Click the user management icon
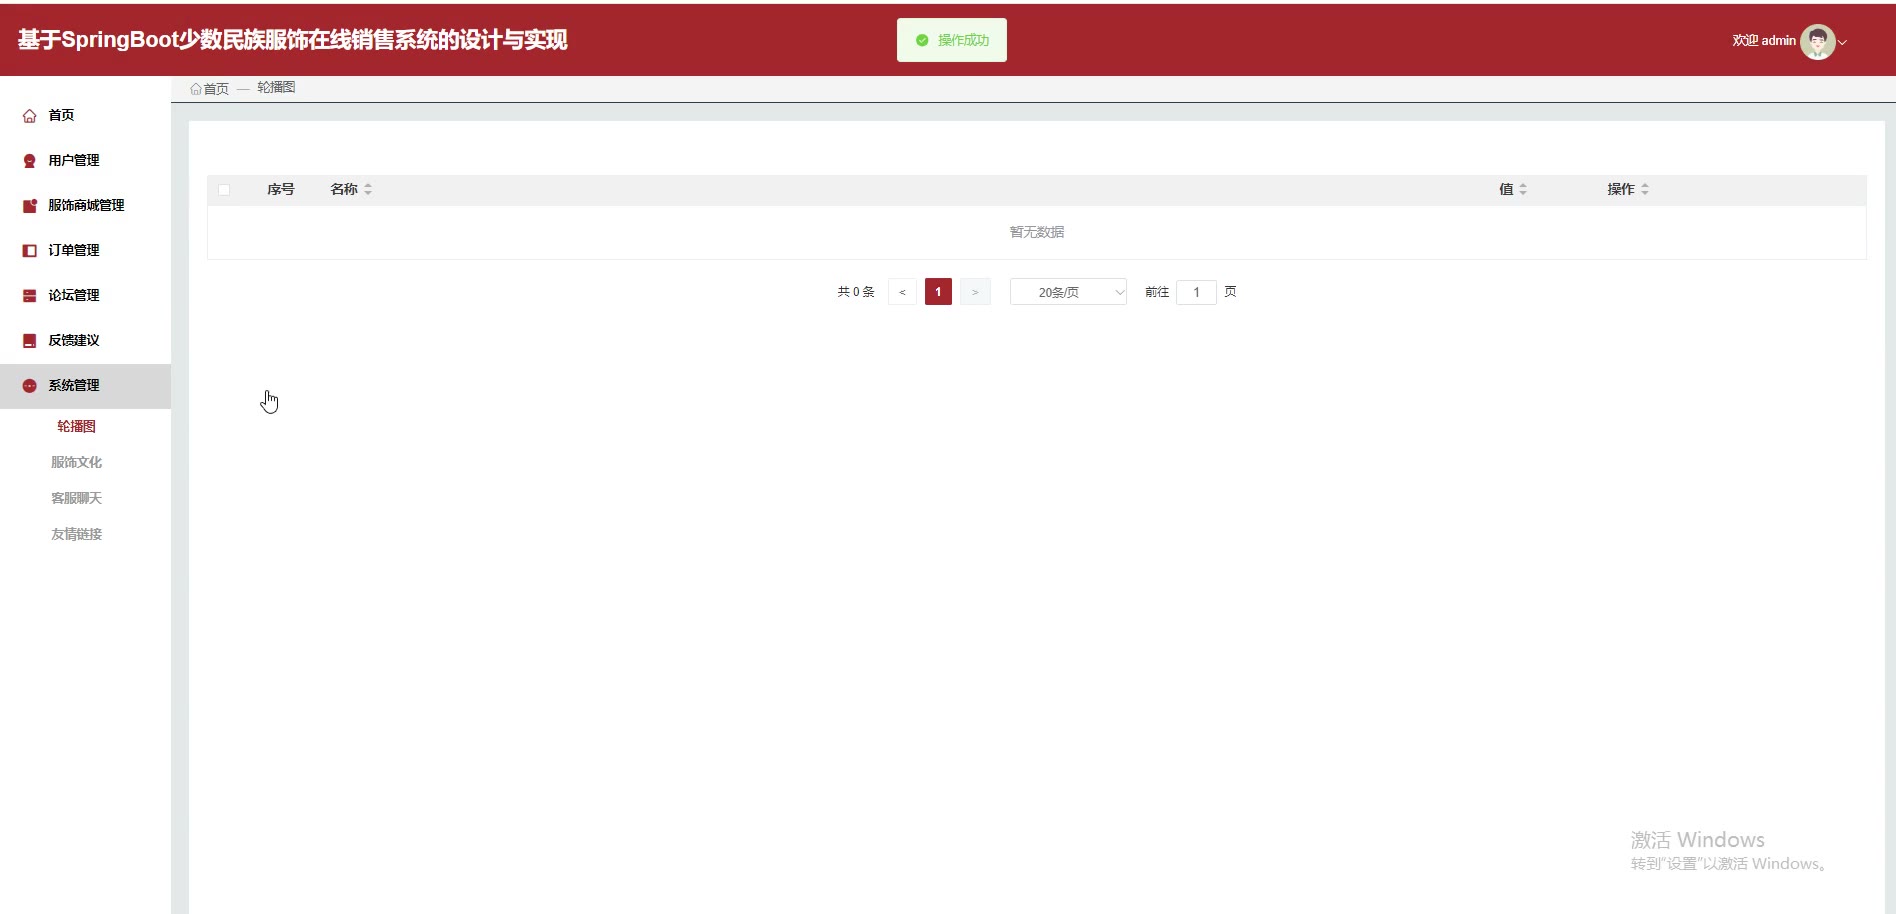This screenshot has width=1896, height=914. (x=30, y=161)
